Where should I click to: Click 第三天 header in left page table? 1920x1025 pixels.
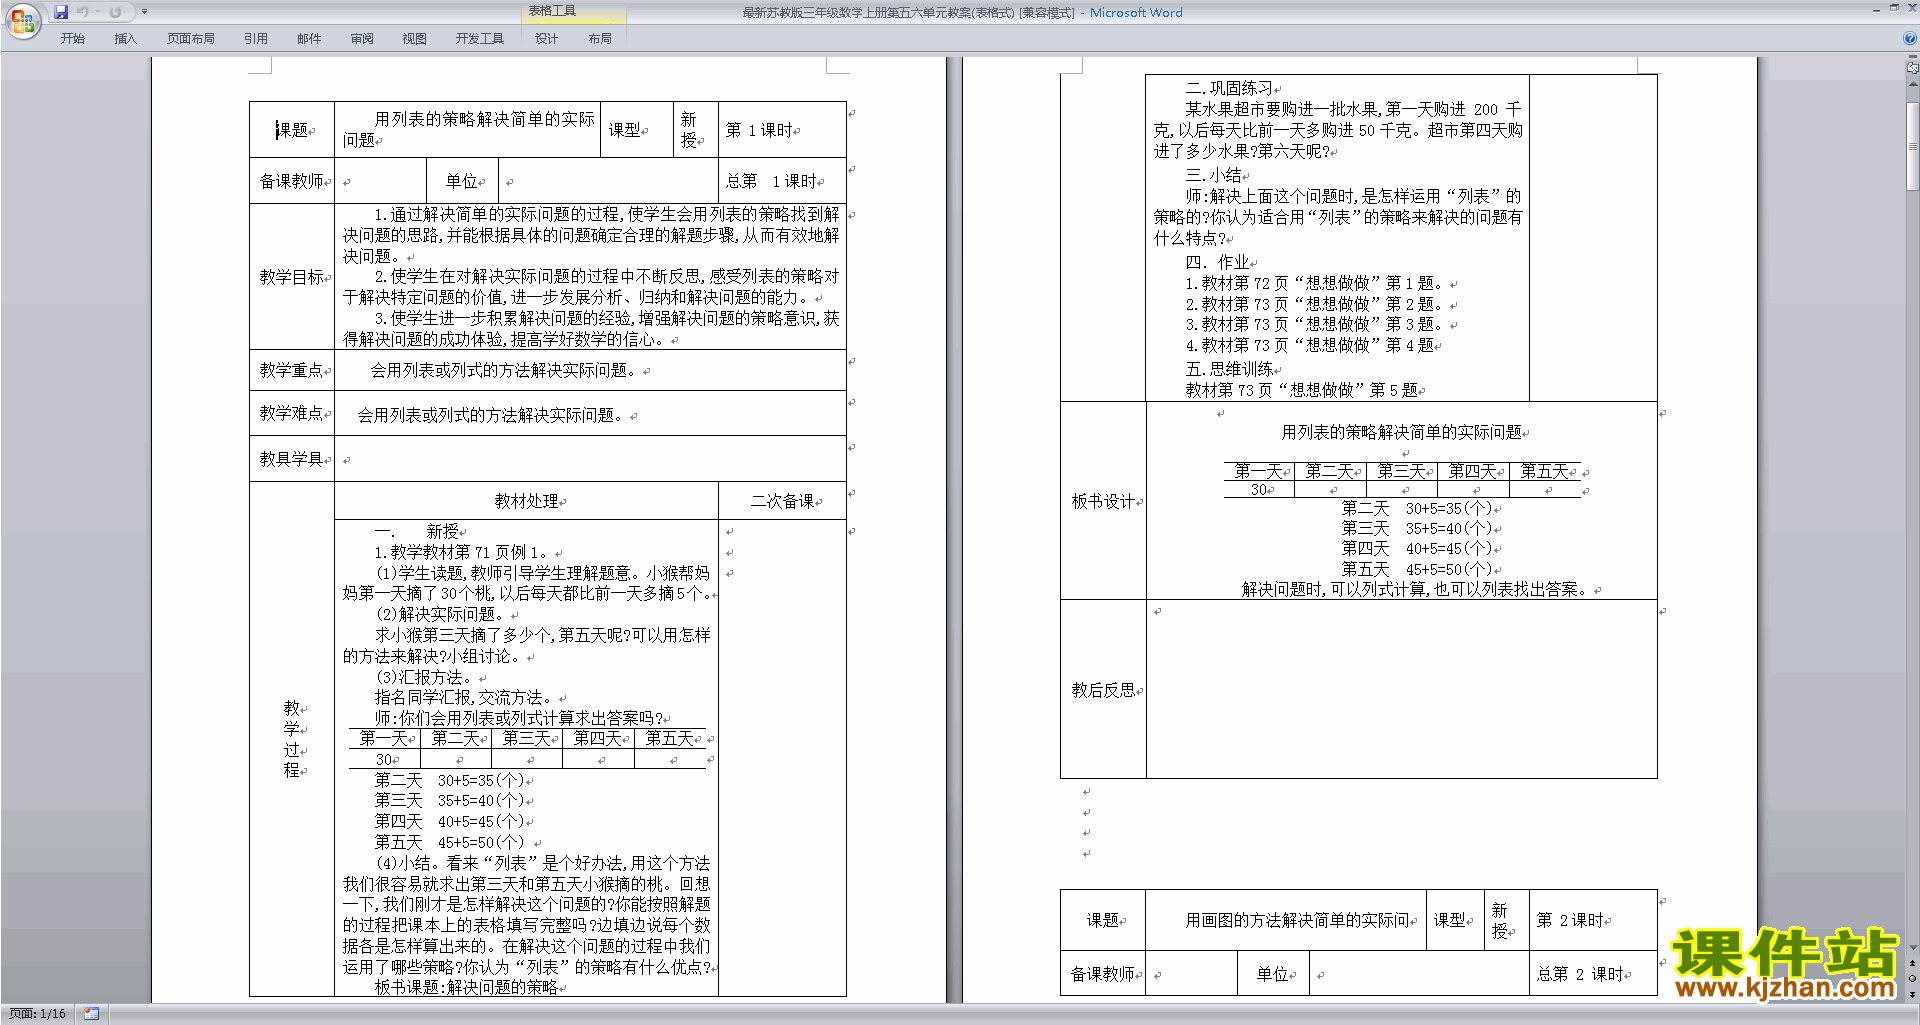(x=526, y=739)
